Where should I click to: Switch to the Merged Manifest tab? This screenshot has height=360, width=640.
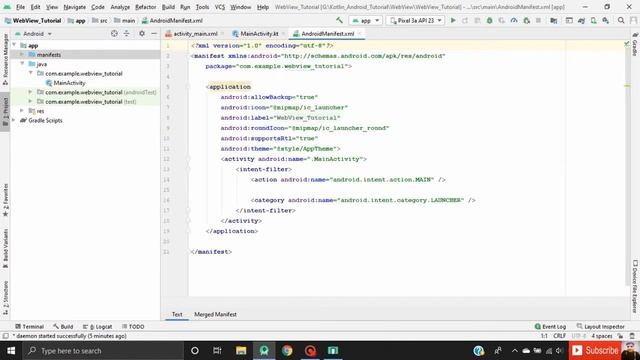pos(215,314)
